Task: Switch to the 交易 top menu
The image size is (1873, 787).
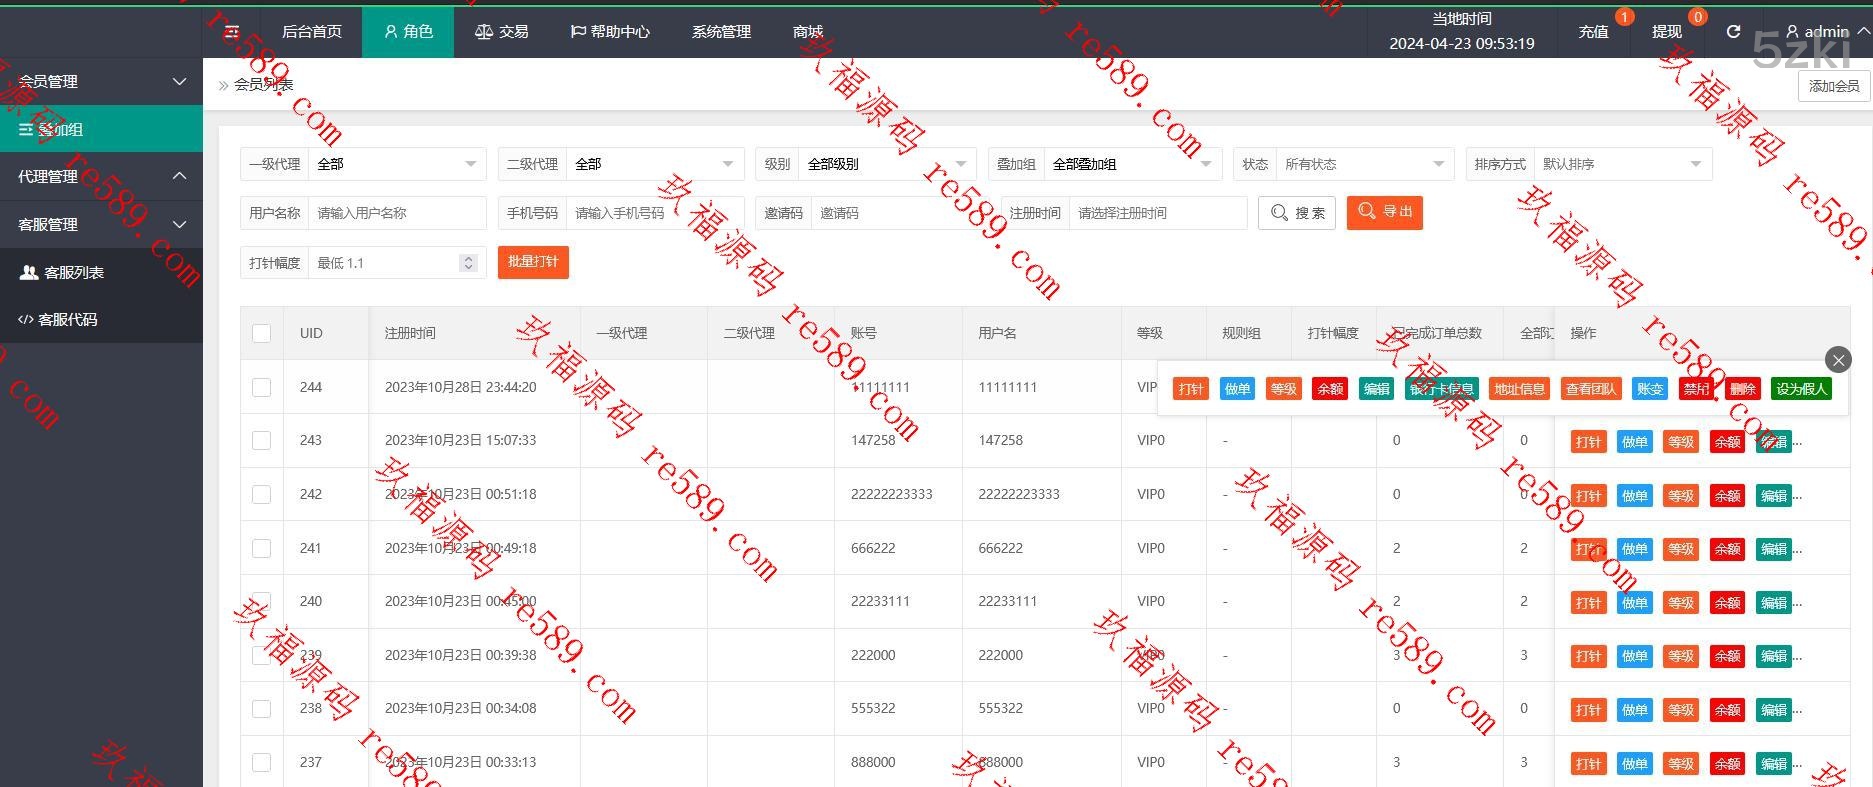Action: point(502,32)
